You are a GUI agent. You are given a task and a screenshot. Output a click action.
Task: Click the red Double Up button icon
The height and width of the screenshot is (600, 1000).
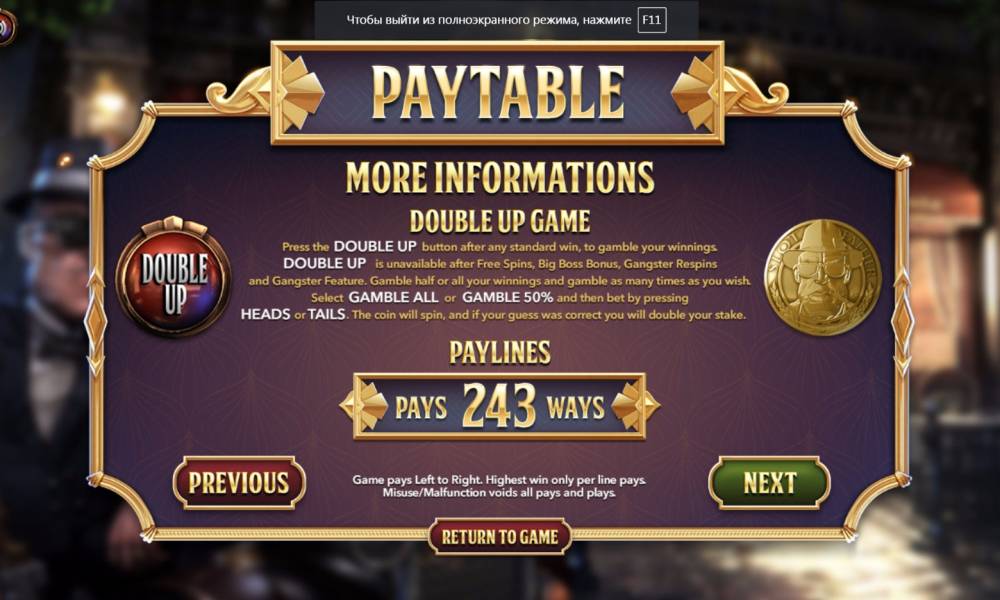pos(173,277)
